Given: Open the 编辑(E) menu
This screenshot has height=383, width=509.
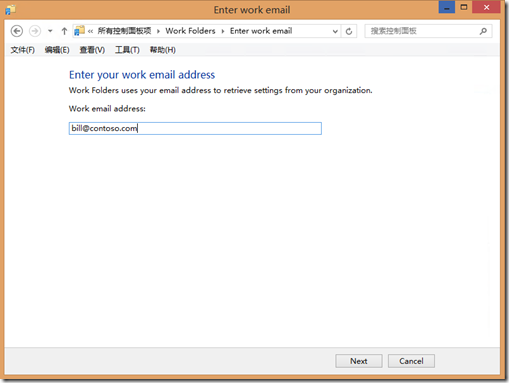Looking at the screenshot, I should pos(57,50).
